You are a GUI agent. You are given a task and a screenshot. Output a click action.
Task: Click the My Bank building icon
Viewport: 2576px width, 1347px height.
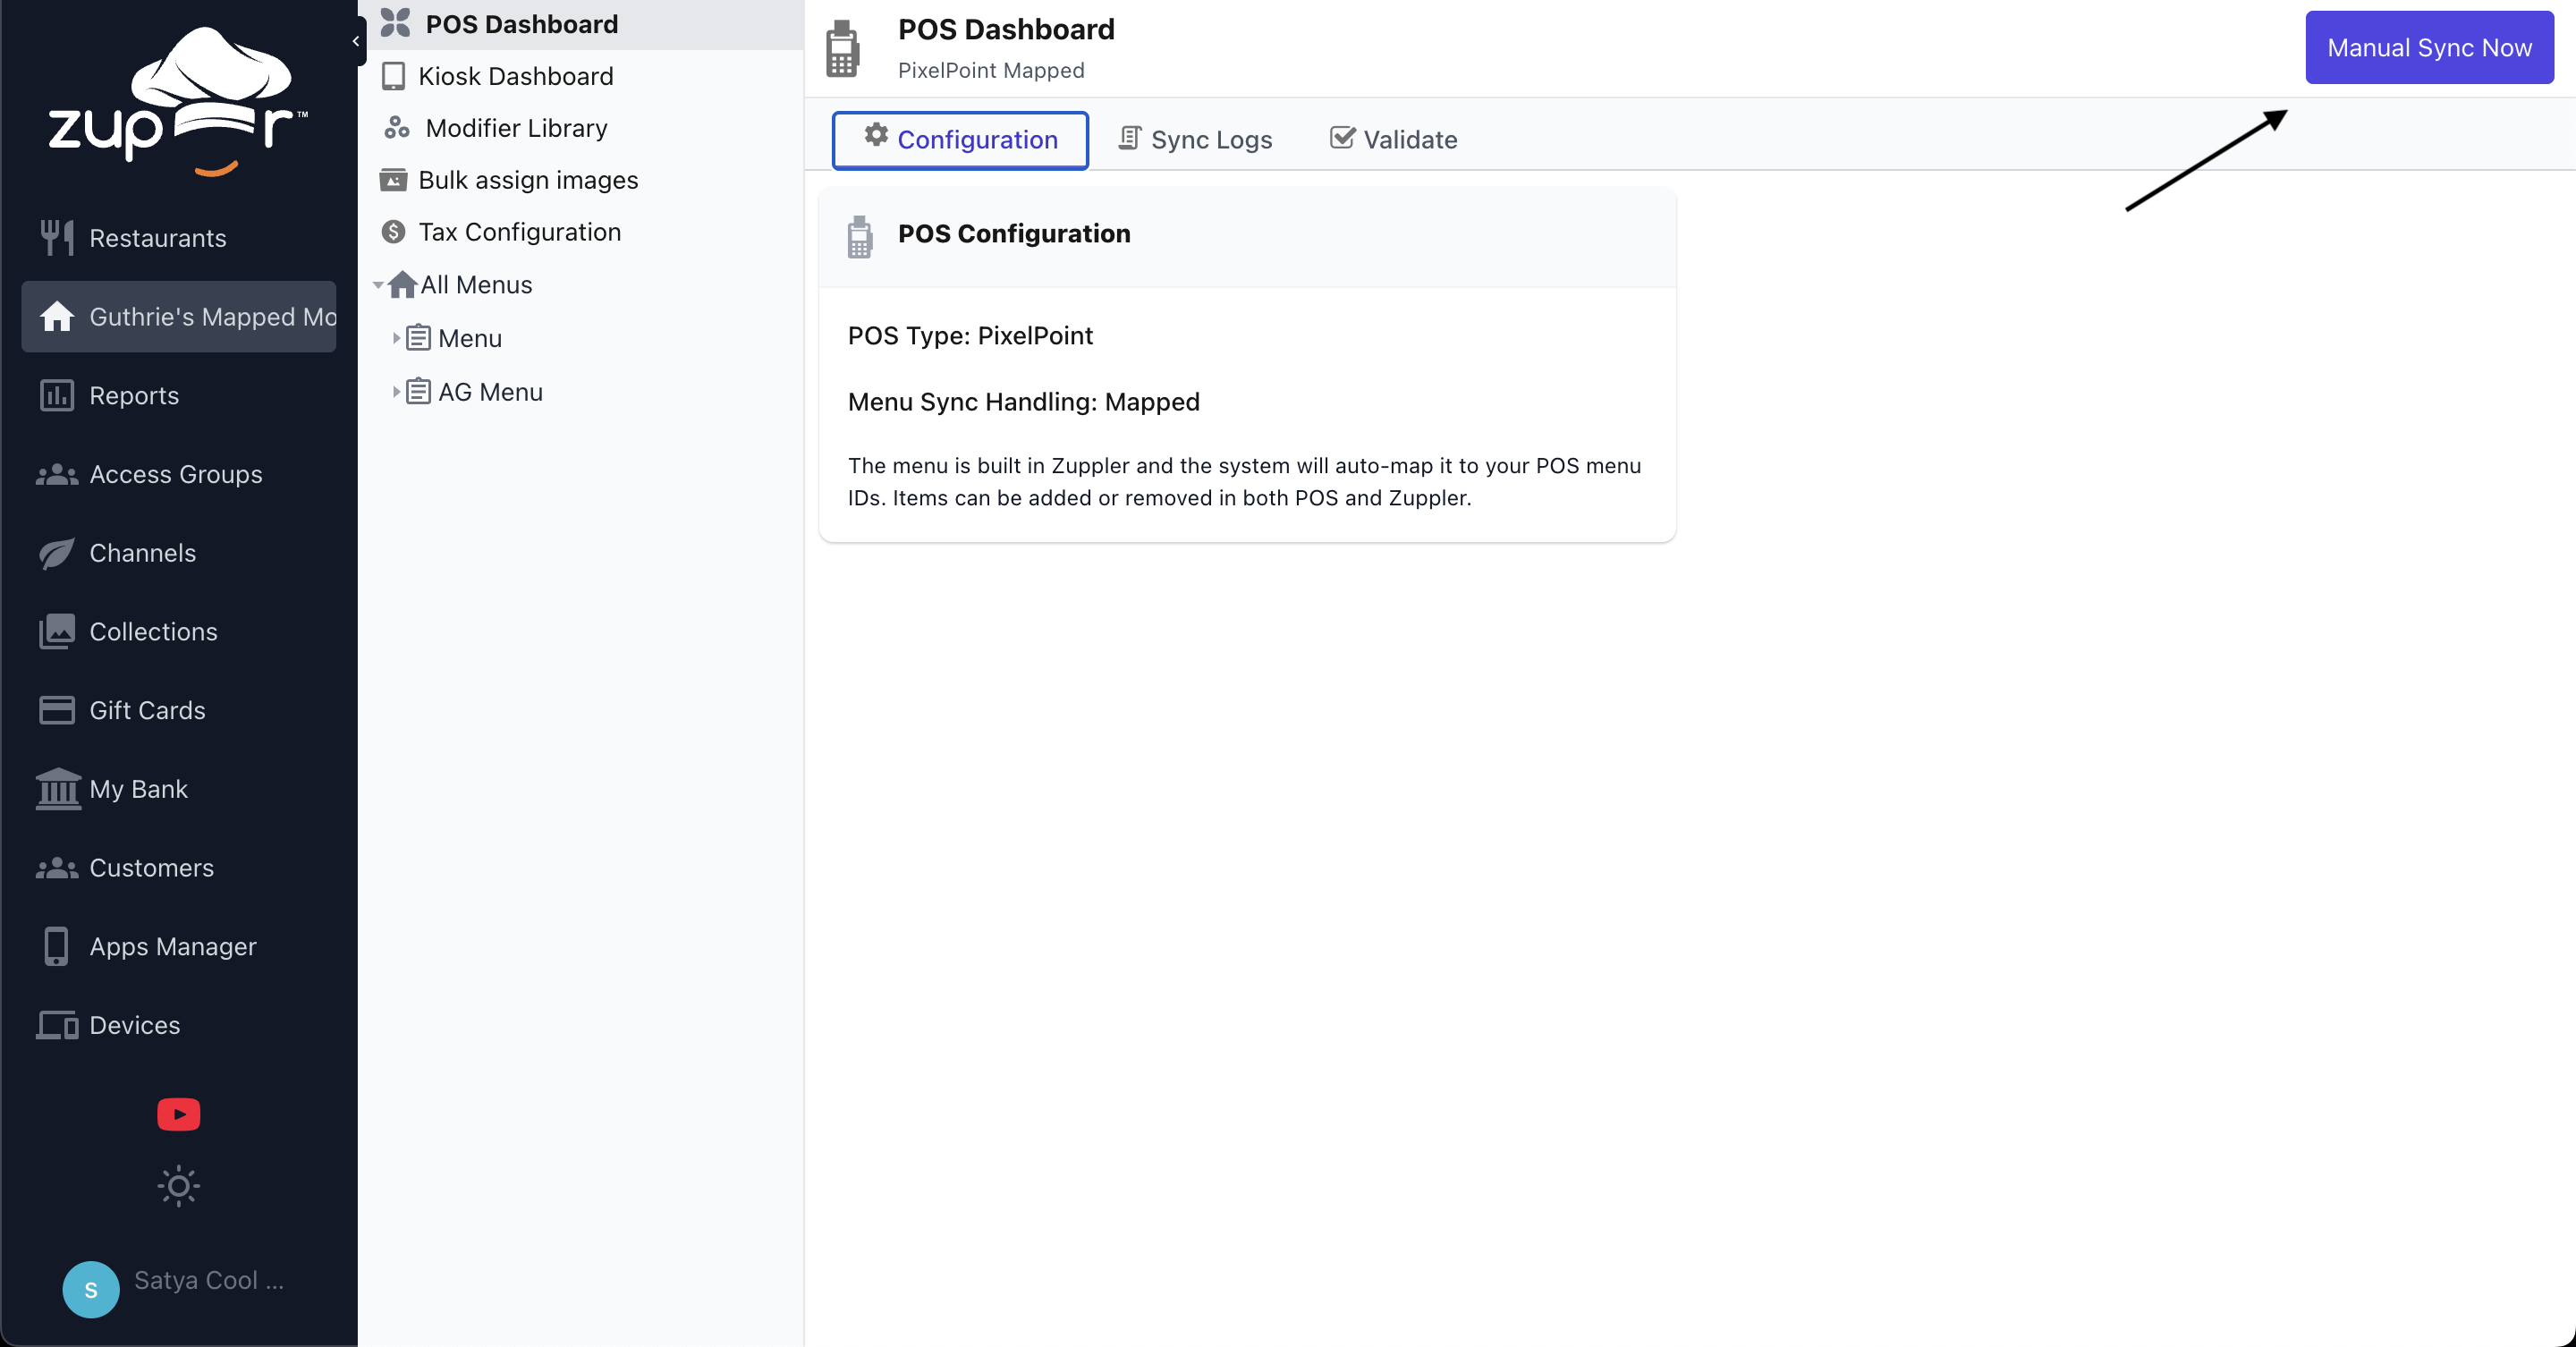pyautogui.click(x=57, y=789)
